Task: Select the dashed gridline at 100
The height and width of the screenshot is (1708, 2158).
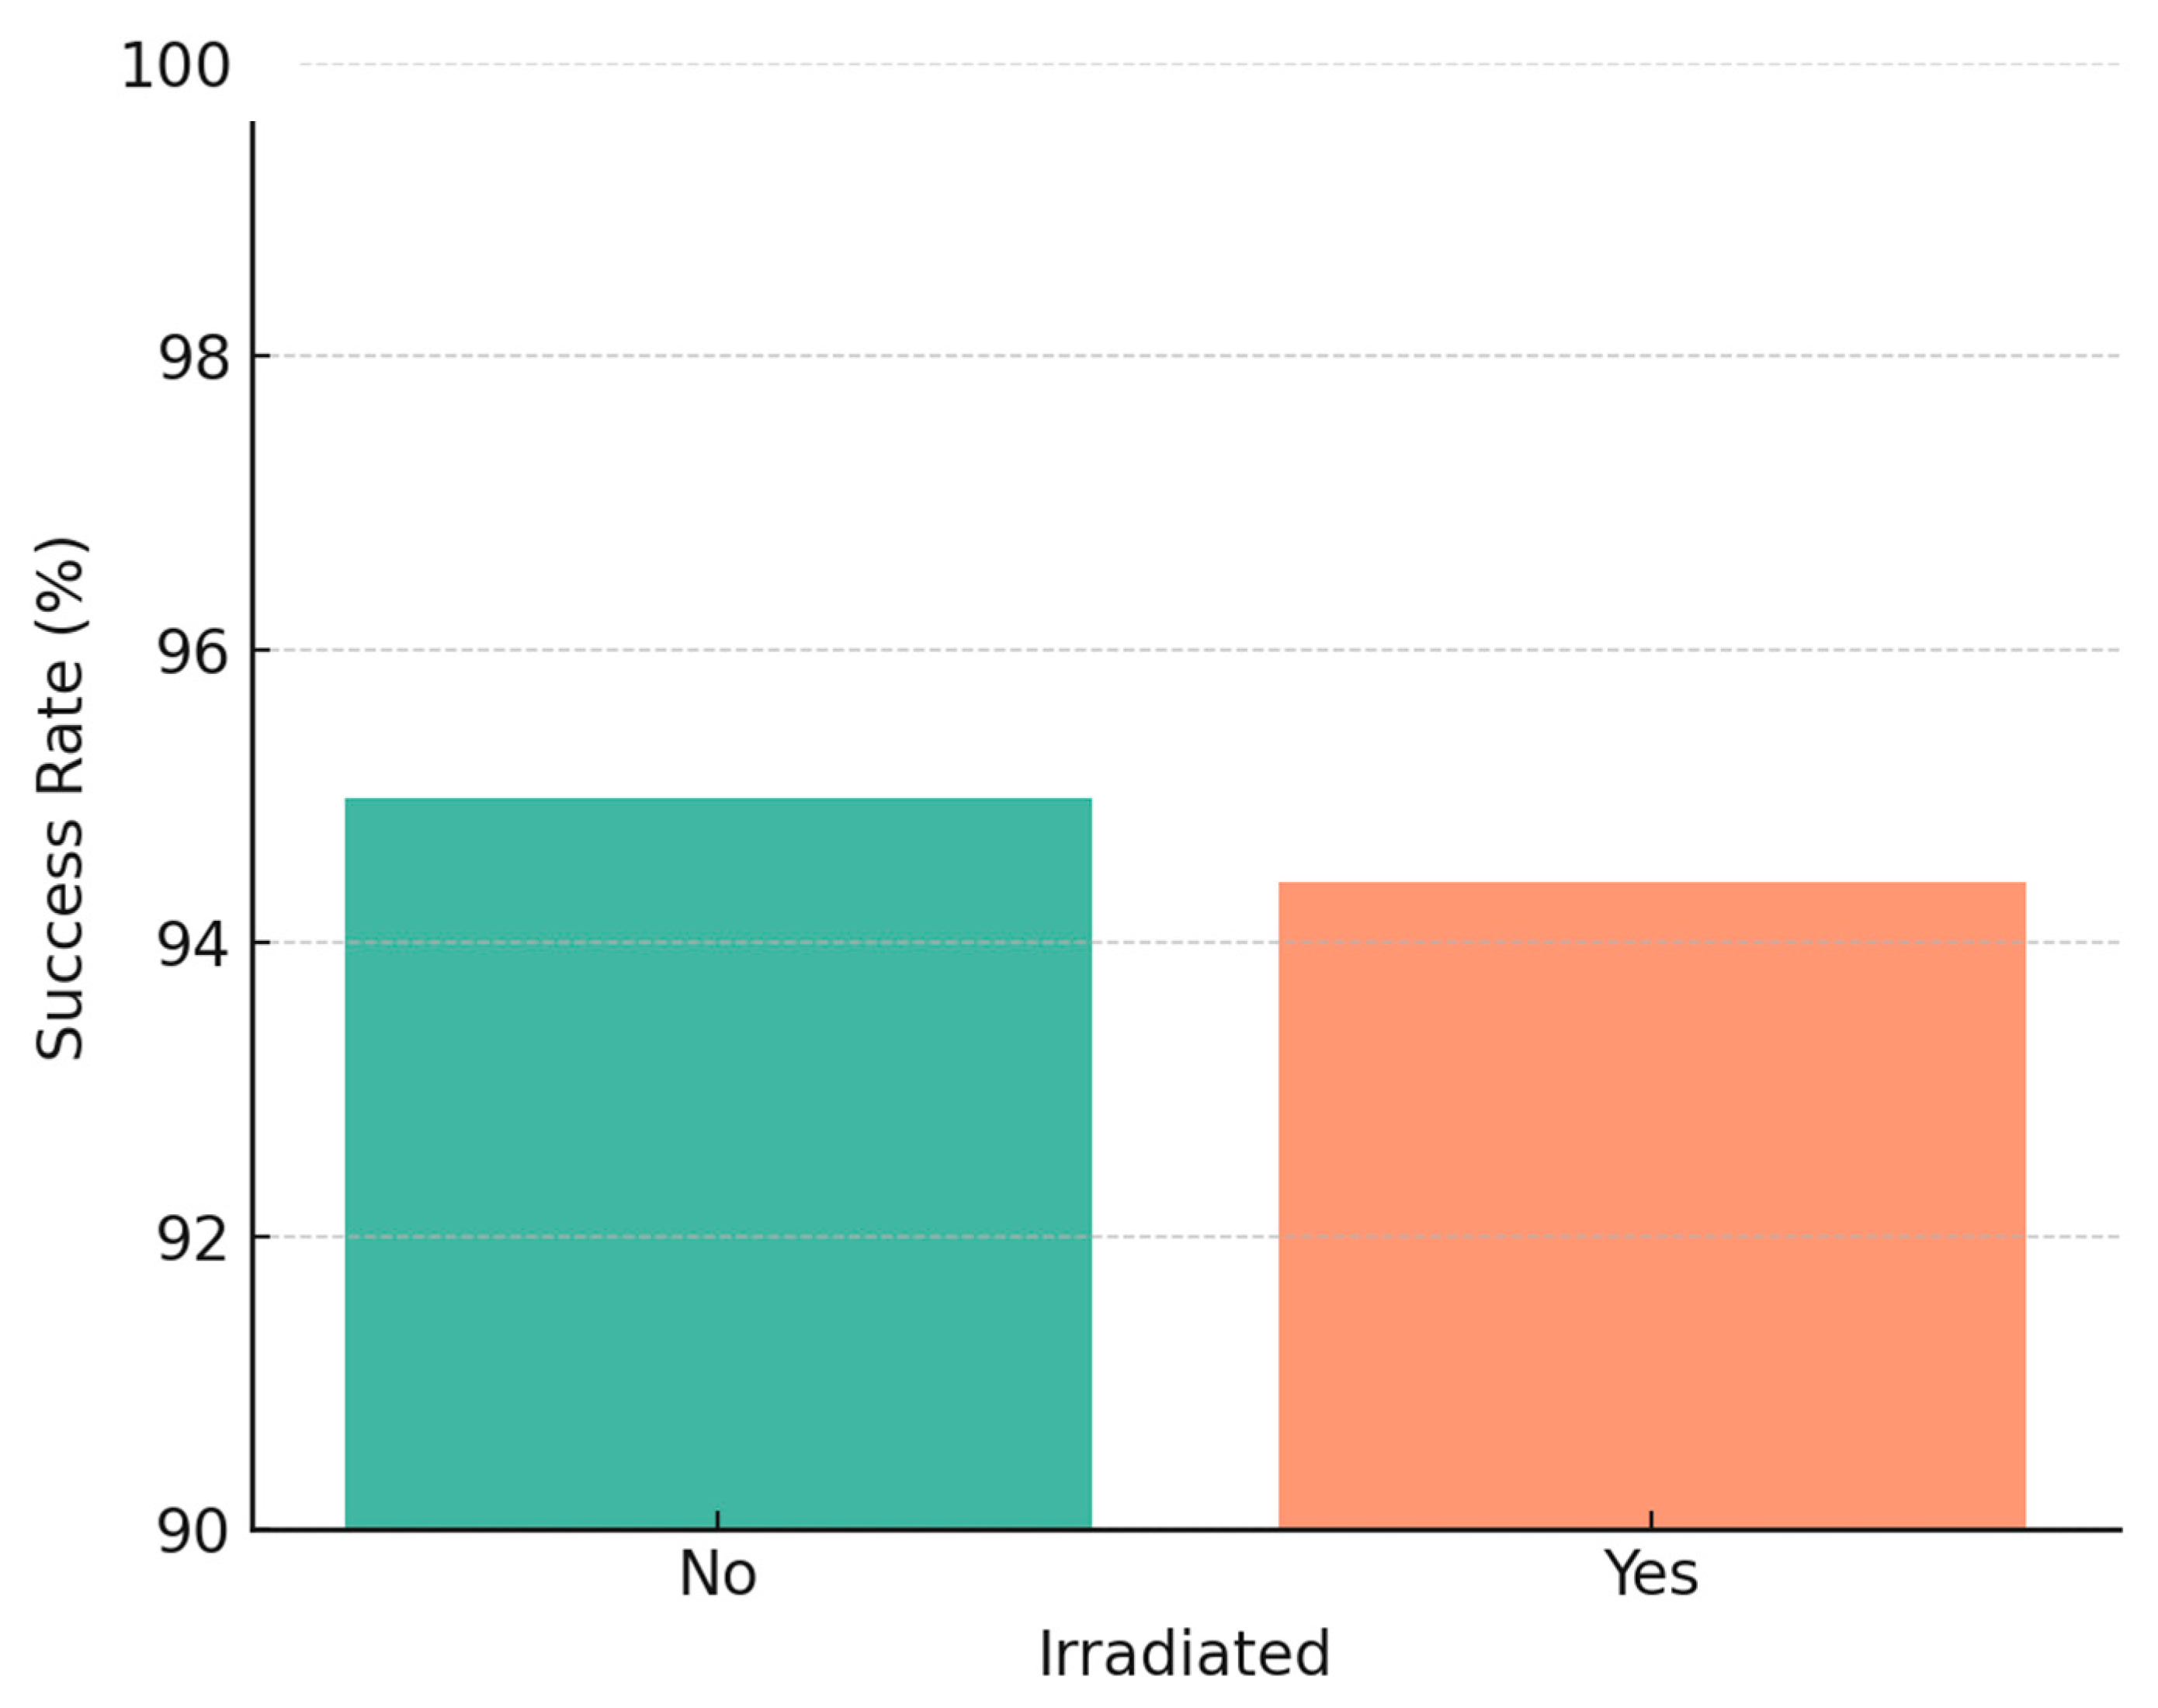Action: 1200,64
